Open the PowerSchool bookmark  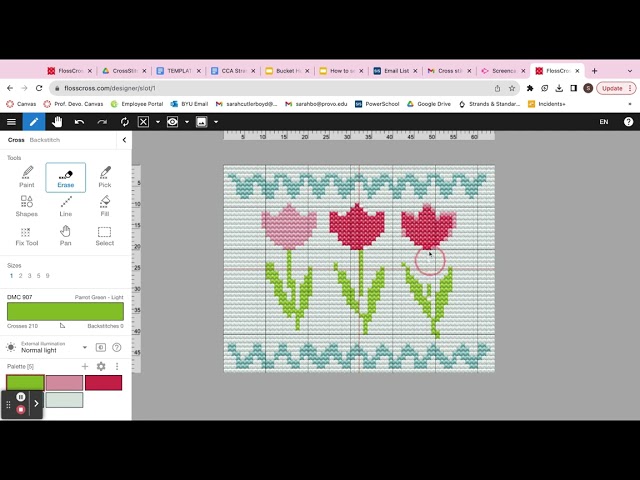click(377, 104)
